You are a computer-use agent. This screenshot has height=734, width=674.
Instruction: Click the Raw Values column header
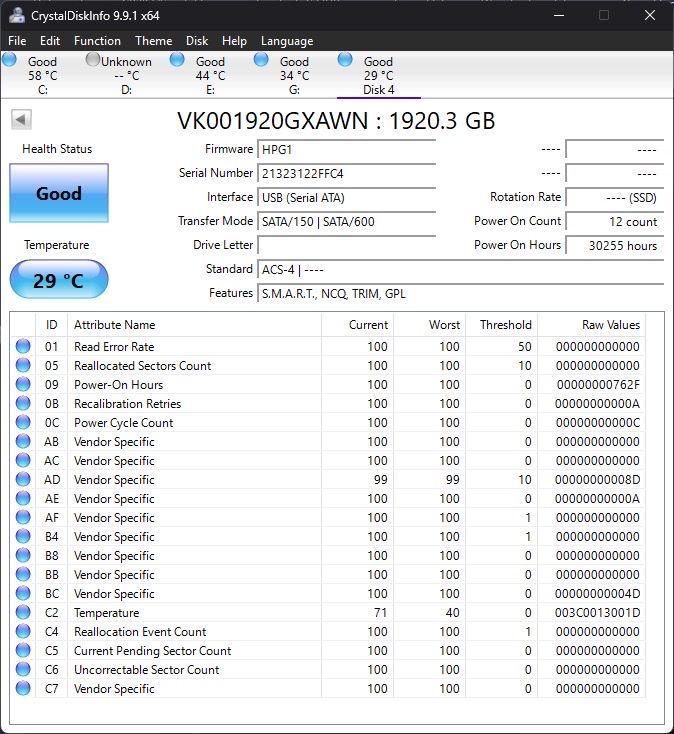(x=592, y=325)
